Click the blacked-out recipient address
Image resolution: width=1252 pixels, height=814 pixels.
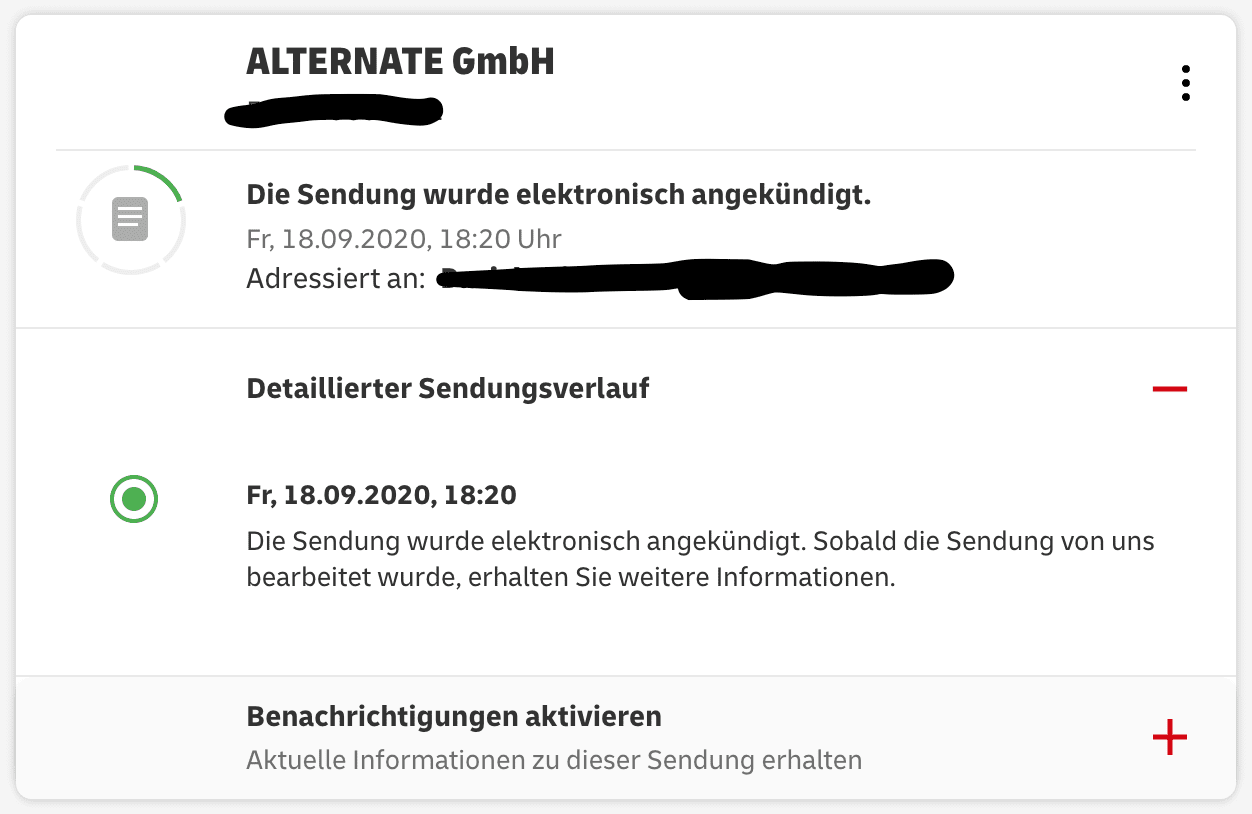tap(695, 277)
